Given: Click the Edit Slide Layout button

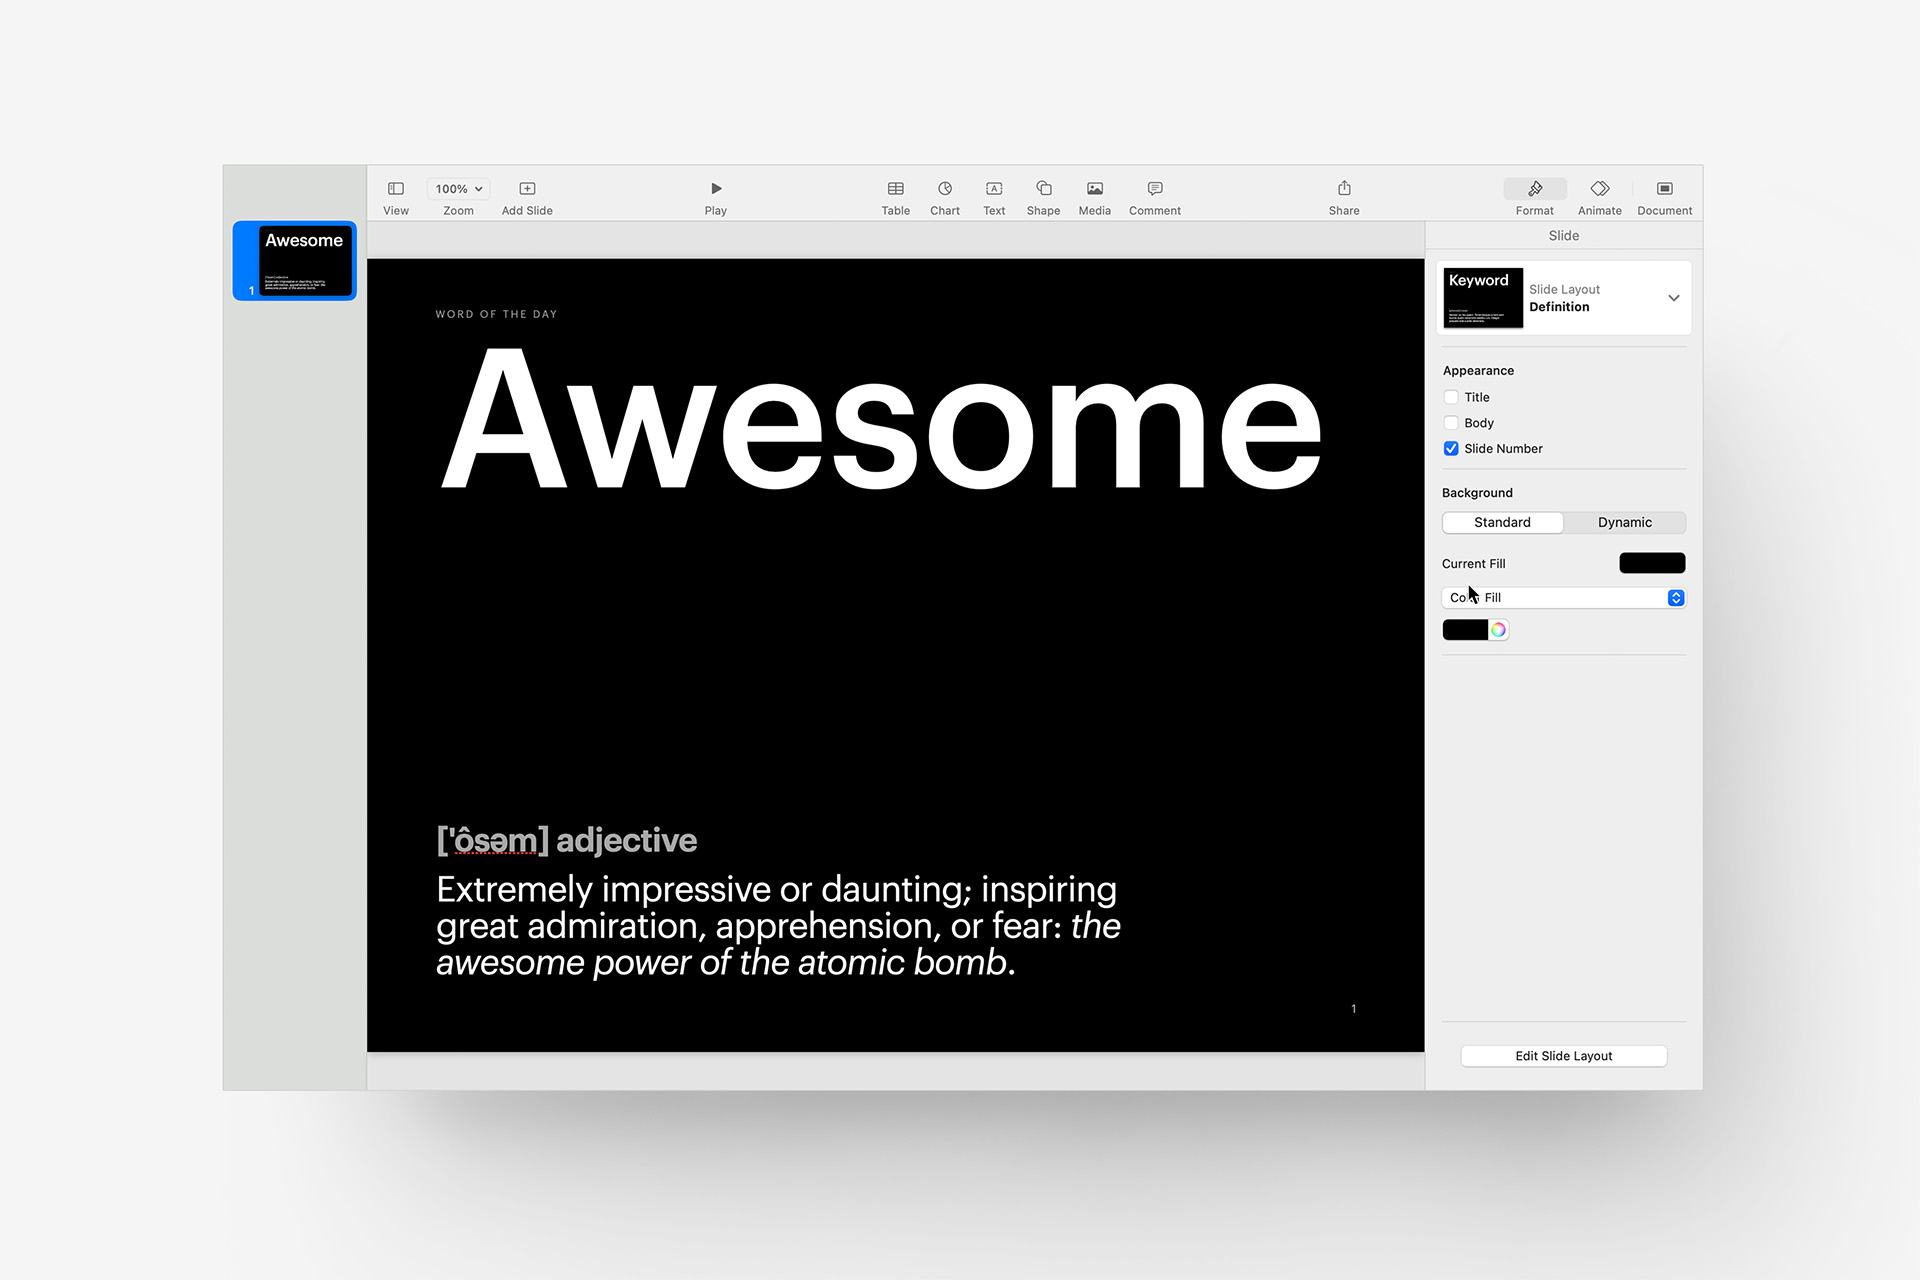Looking at the screenshot, I should [x=1563, y=1055].
